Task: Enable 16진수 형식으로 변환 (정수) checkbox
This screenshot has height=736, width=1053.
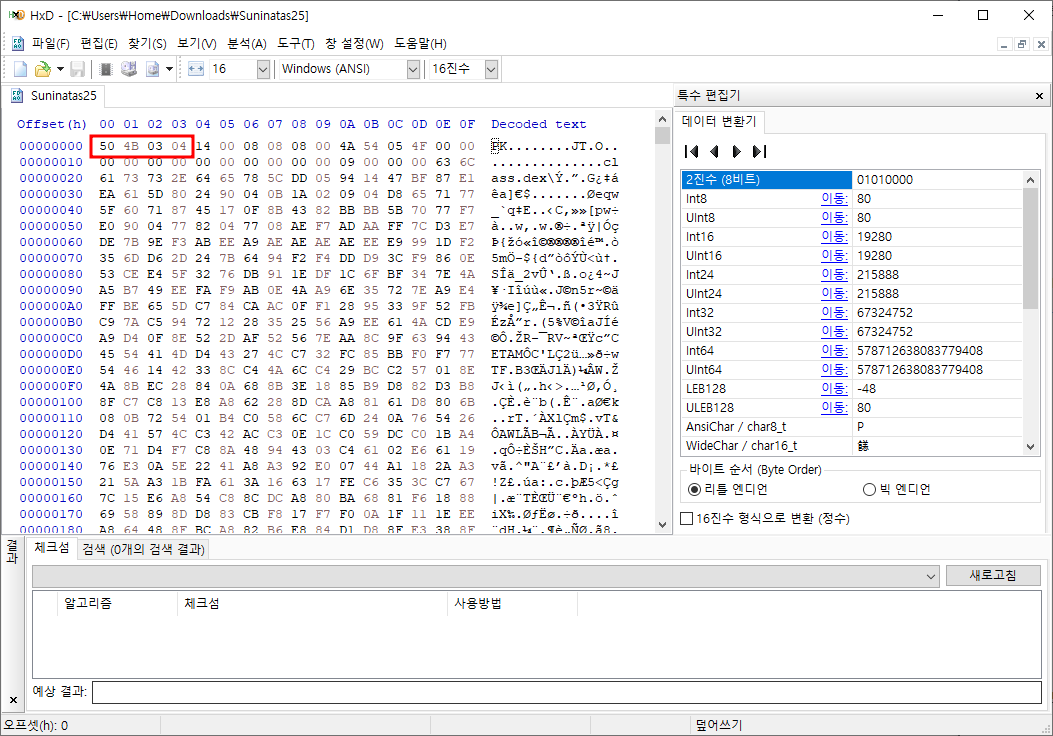Action: (765, 518)
